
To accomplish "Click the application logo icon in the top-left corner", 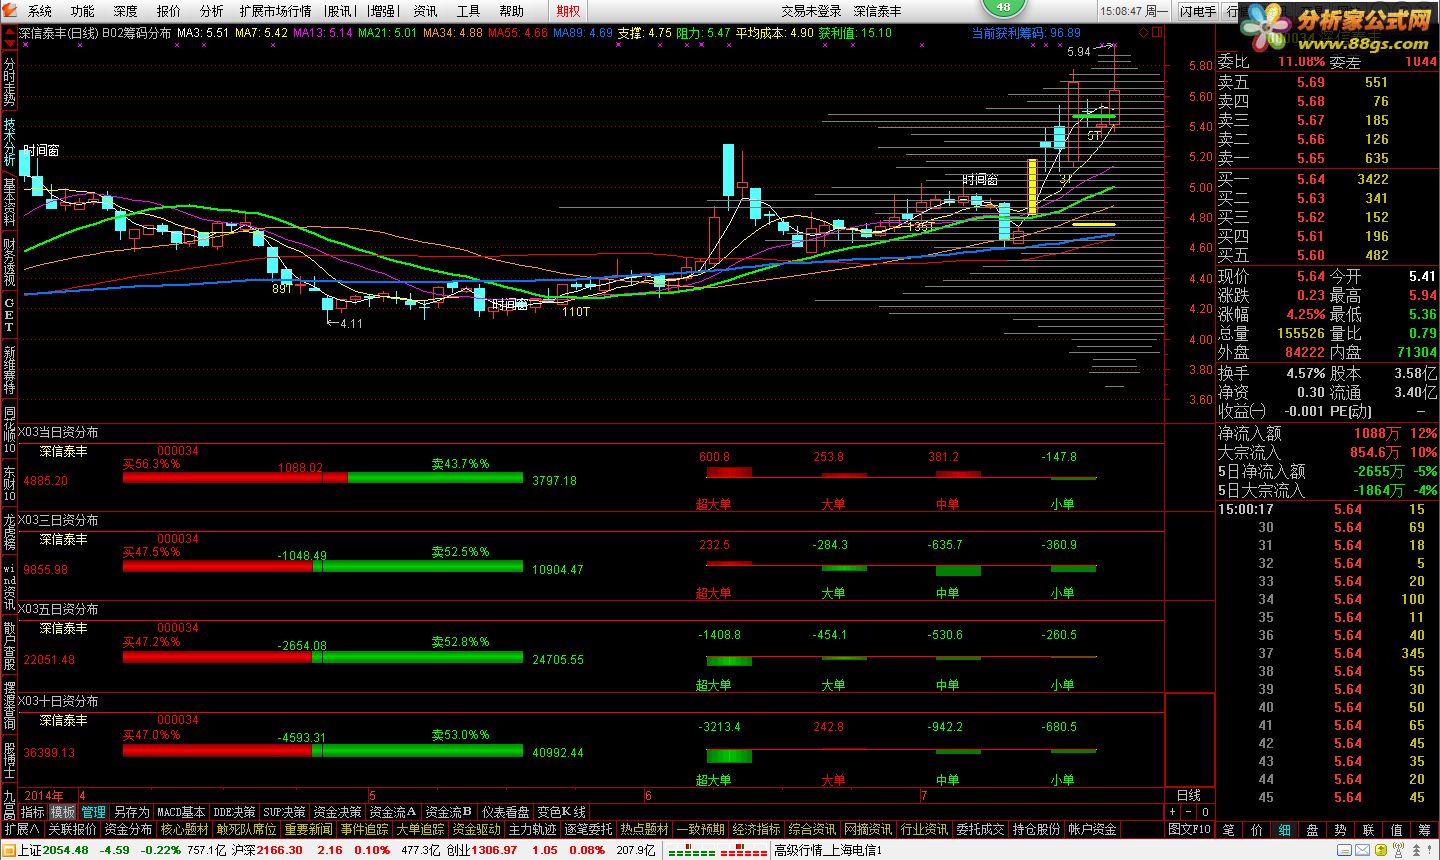I will tap(8, 11).
